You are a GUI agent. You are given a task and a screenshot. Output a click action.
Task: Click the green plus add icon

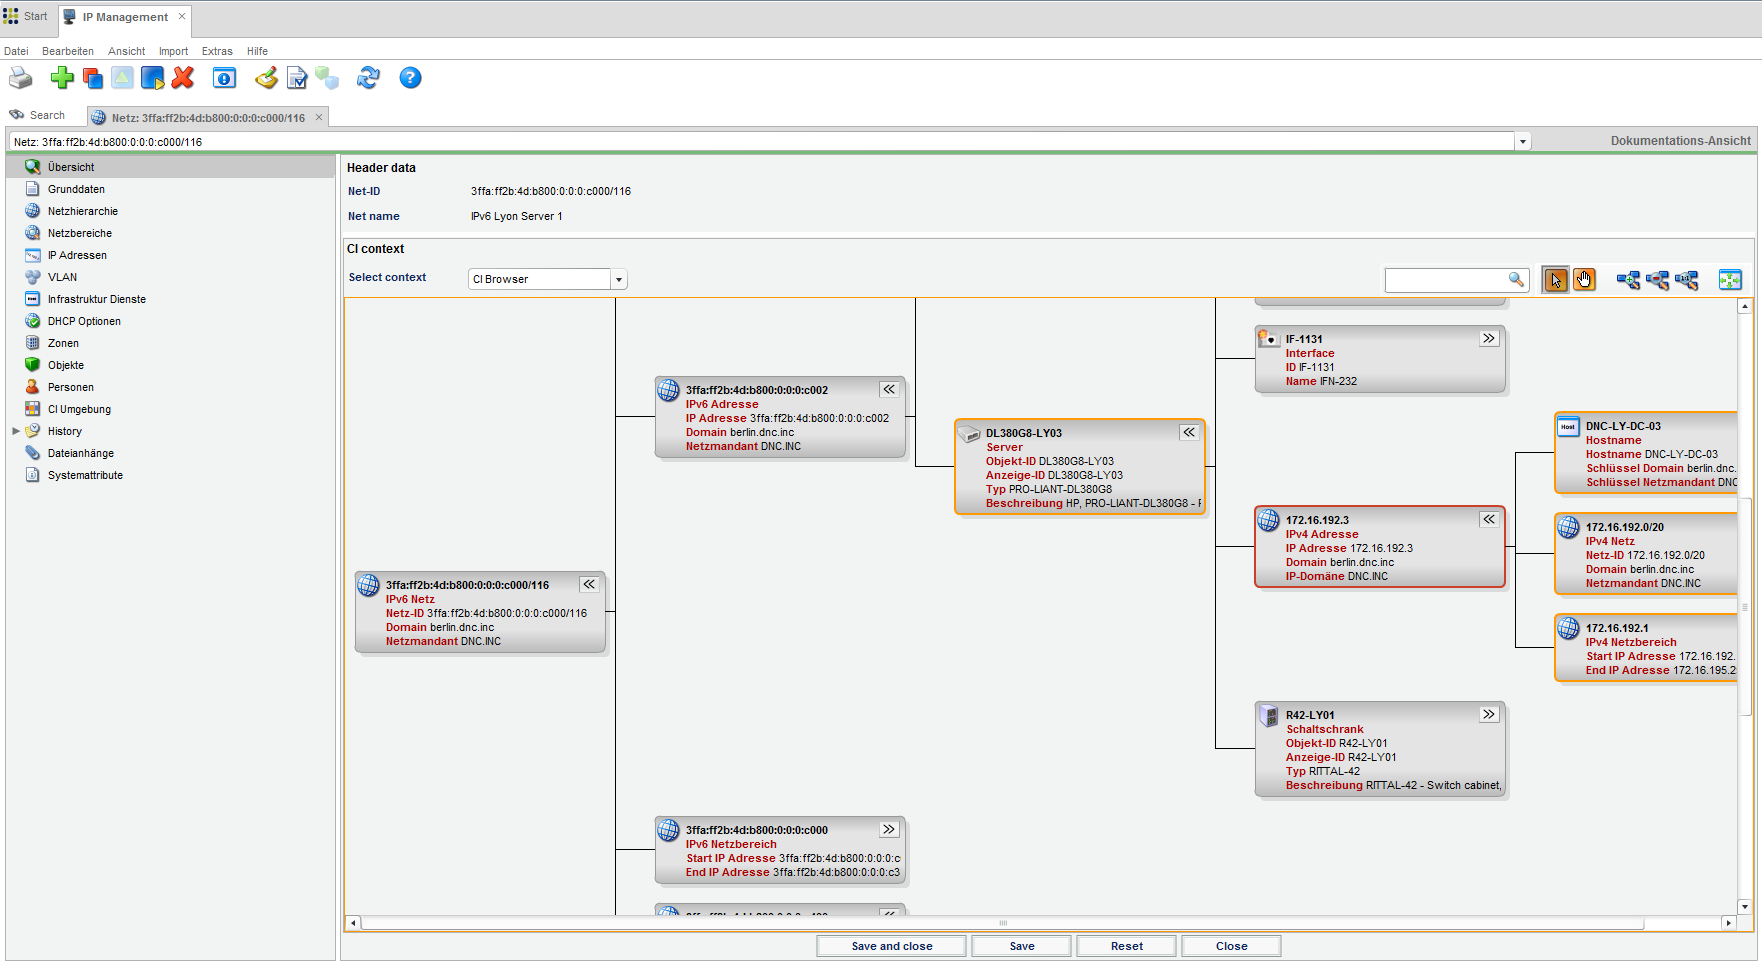pos(63,78)
